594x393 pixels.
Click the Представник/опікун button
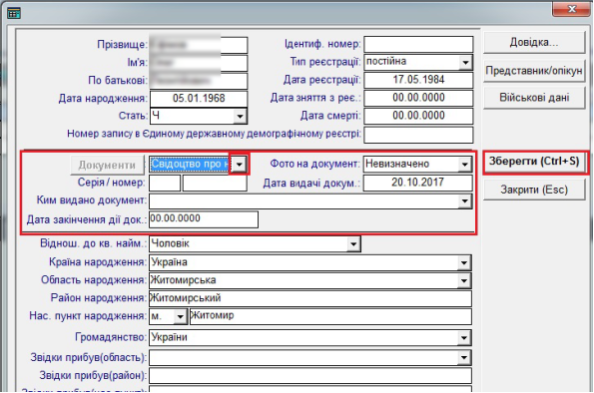click(x=534, y=70)
